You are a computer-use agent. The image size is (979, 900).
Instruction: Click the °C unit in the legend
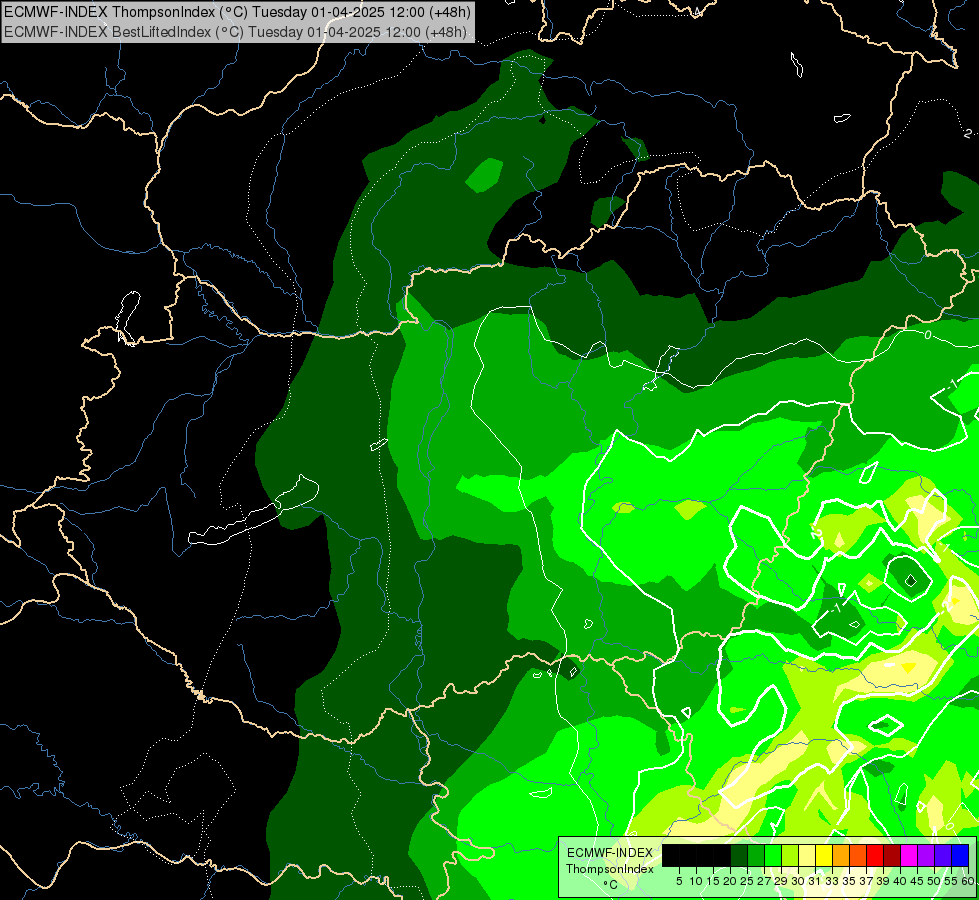click(x=611, y=885)
